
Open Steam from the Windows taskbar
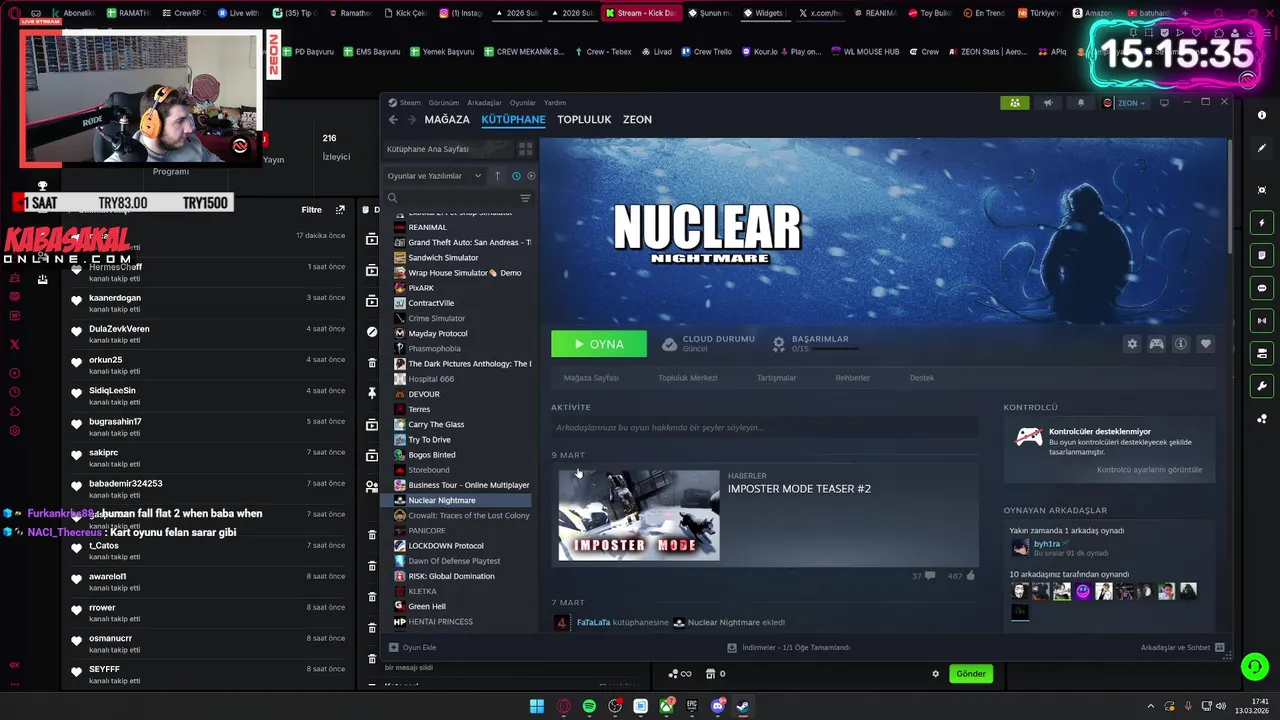(x=743, y=706)
